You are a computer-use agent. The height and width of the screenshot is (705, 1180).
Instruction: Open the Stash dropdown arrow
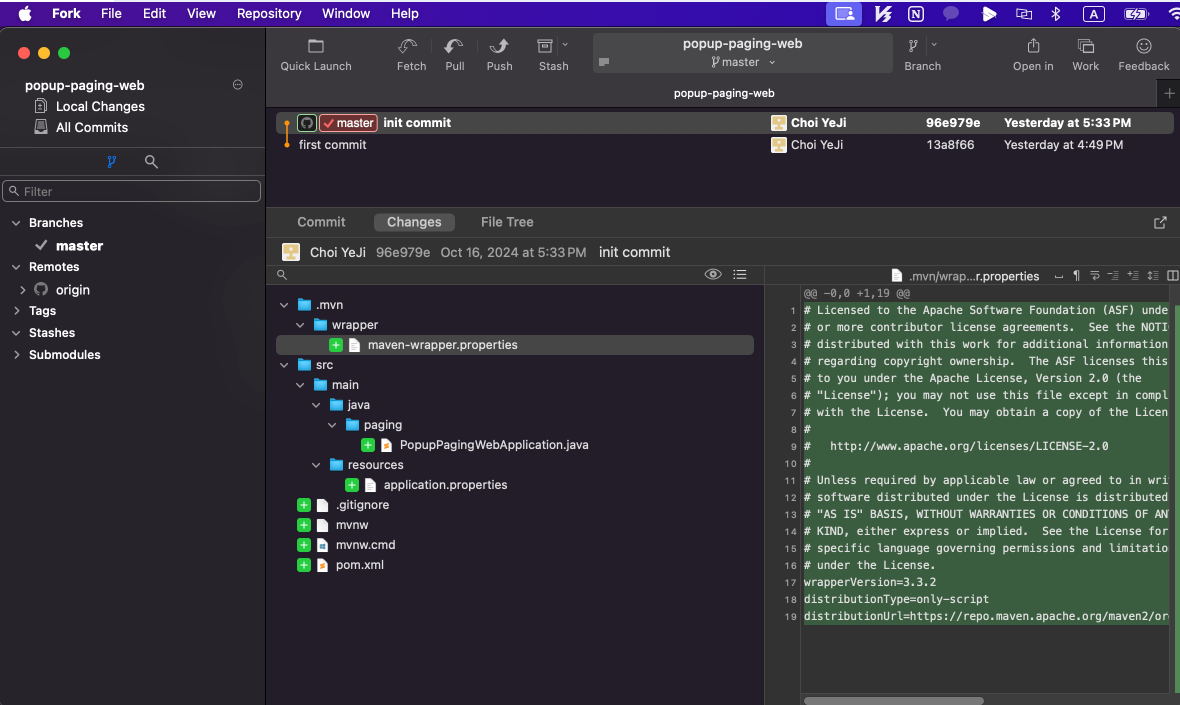[565, 45]
